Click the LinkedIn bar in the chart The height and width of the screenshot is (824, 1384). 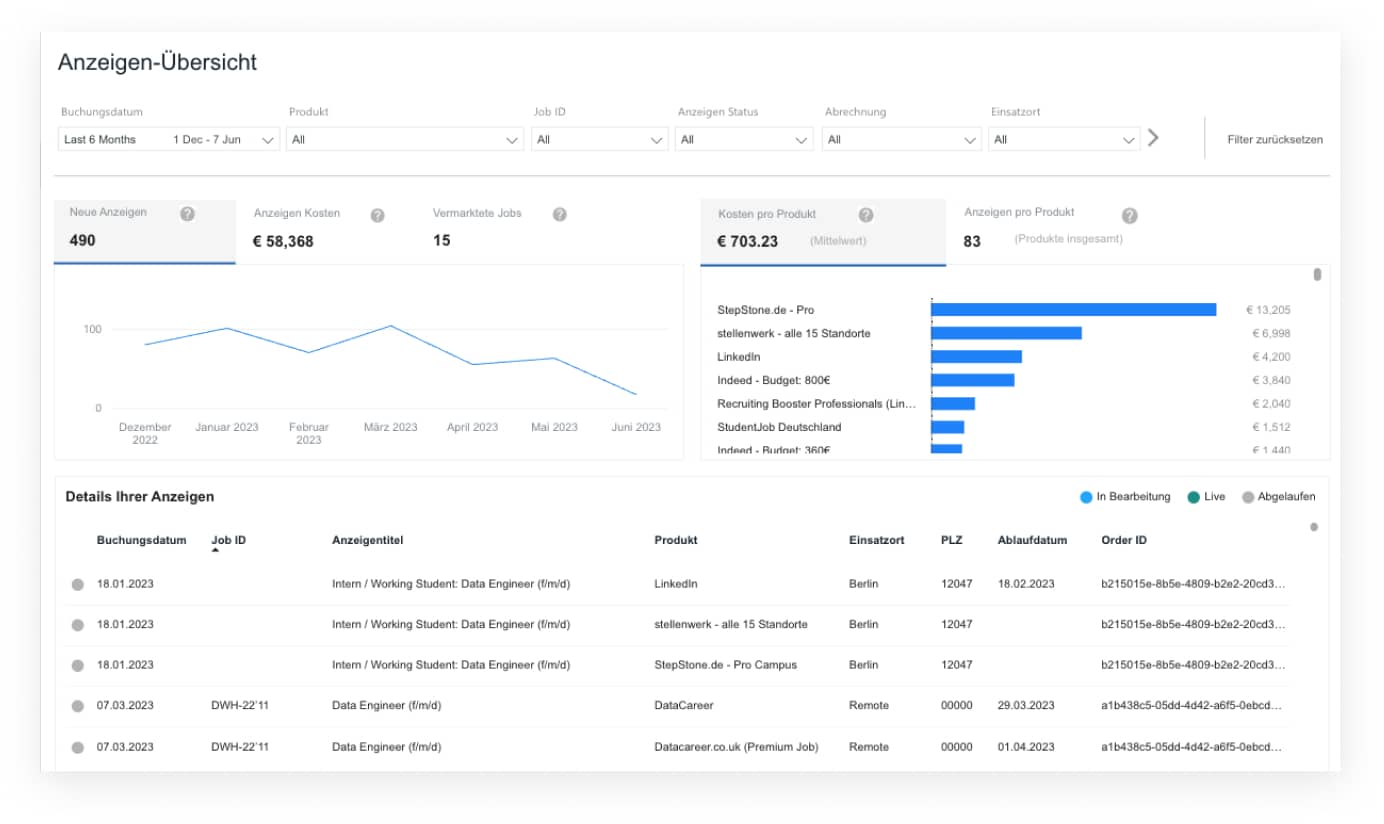click(x=976, y=357)
